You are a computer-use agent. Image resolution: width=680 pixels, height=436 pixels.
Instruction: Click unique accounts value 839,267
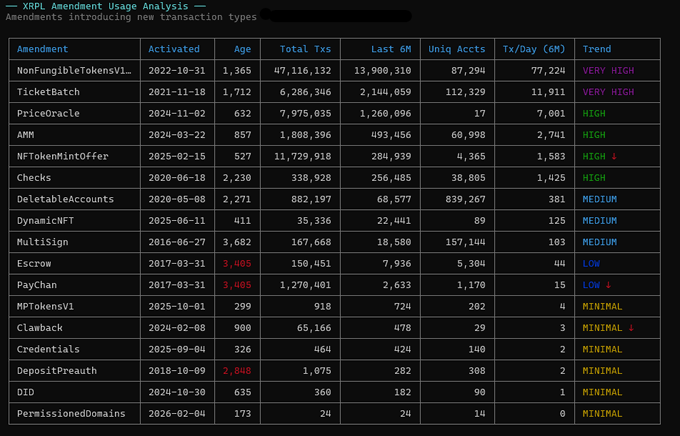tap(465, 199)
